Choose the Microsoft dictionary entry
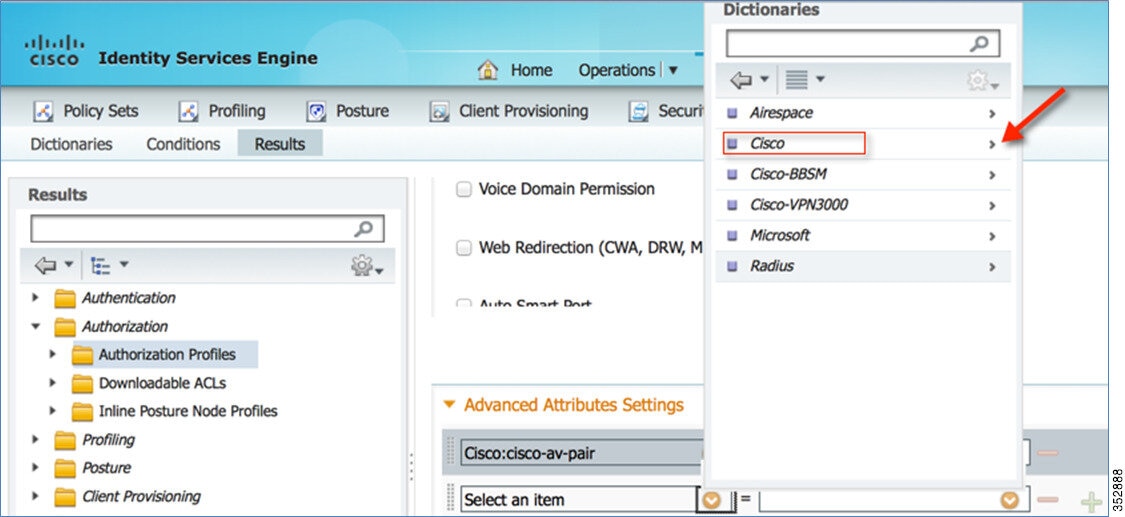Viewport: 1125px width, 517px height. (863, 235)
